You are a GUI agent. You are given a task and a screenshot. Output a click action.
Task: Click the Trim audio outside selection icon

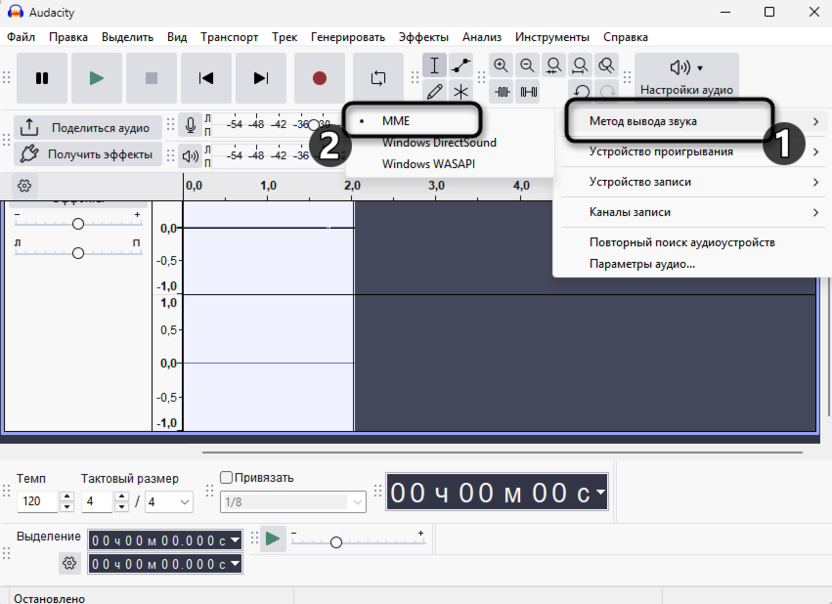click(502, 92)
